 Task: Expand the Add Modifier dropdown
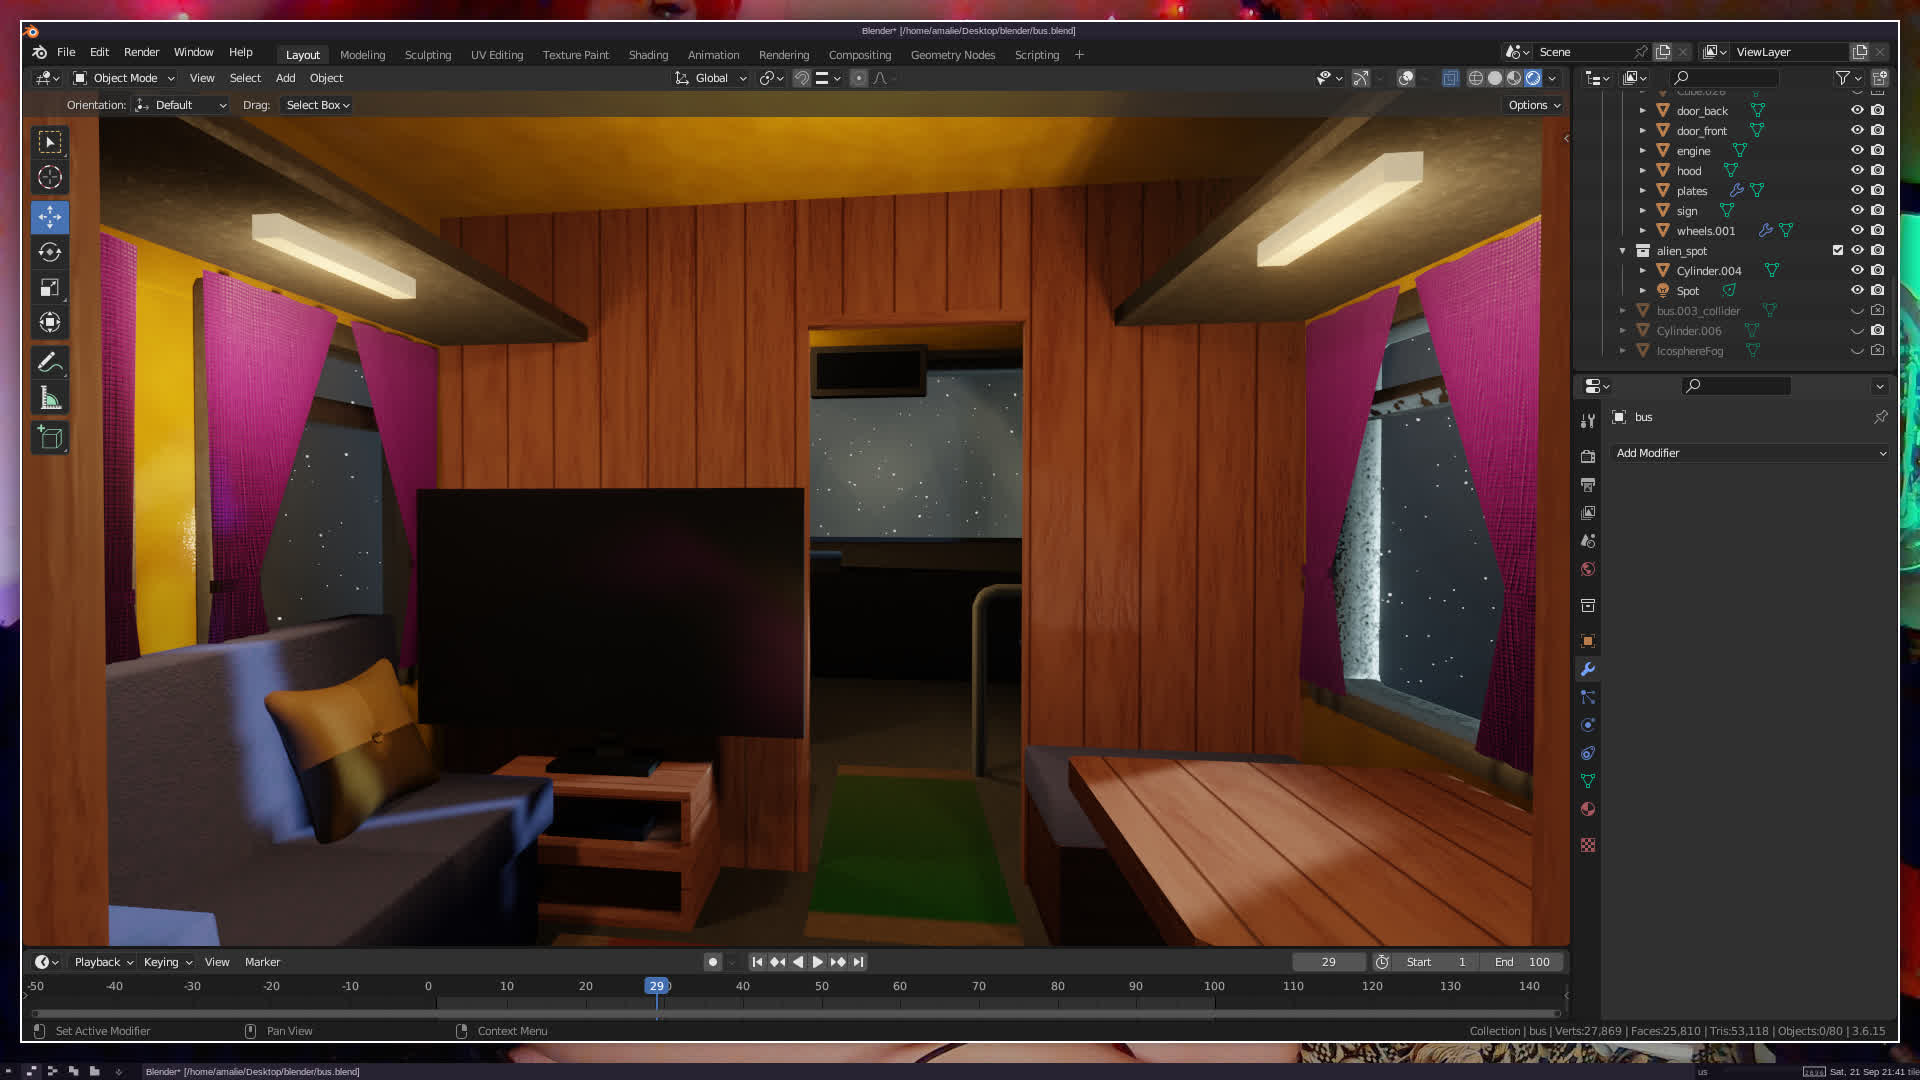(1751, 453)
